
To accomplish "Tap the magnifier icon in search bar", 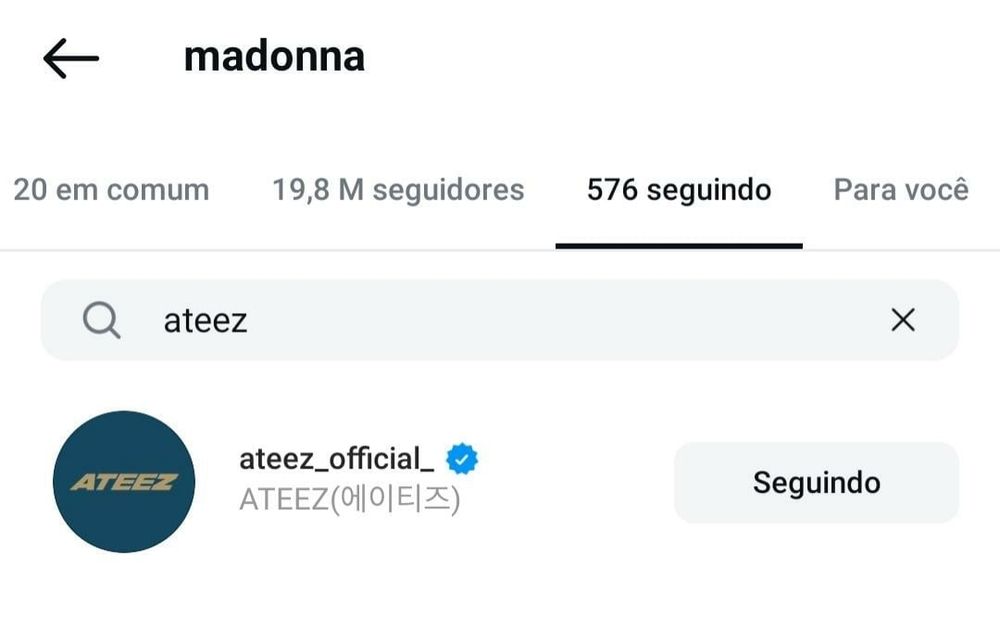I will tap(101, 320).
